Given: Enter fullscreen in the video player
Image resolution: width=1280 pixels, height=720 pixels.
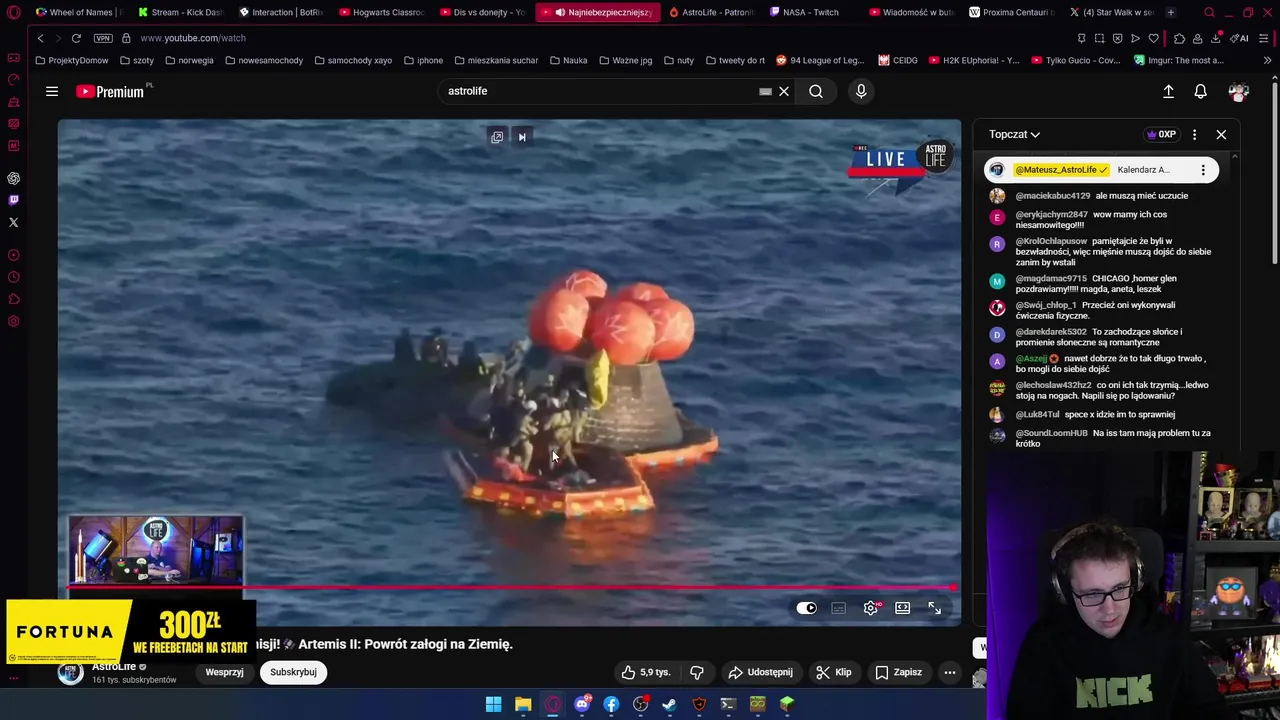Looking at the screenshot, I should pyautogui.click(x=934, y=608).
